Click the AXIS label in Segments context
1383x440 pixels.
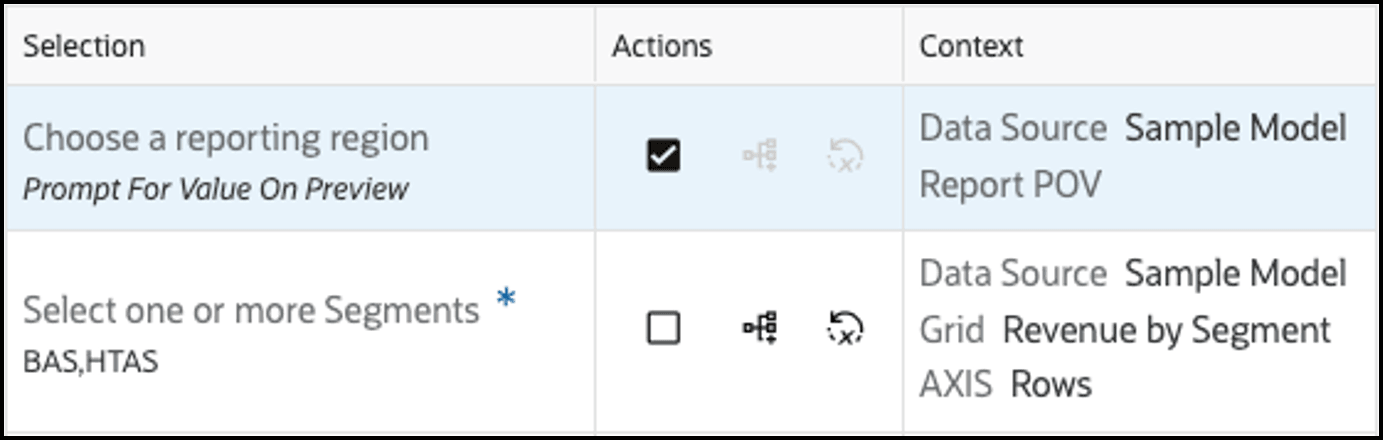tap(956, 385)
